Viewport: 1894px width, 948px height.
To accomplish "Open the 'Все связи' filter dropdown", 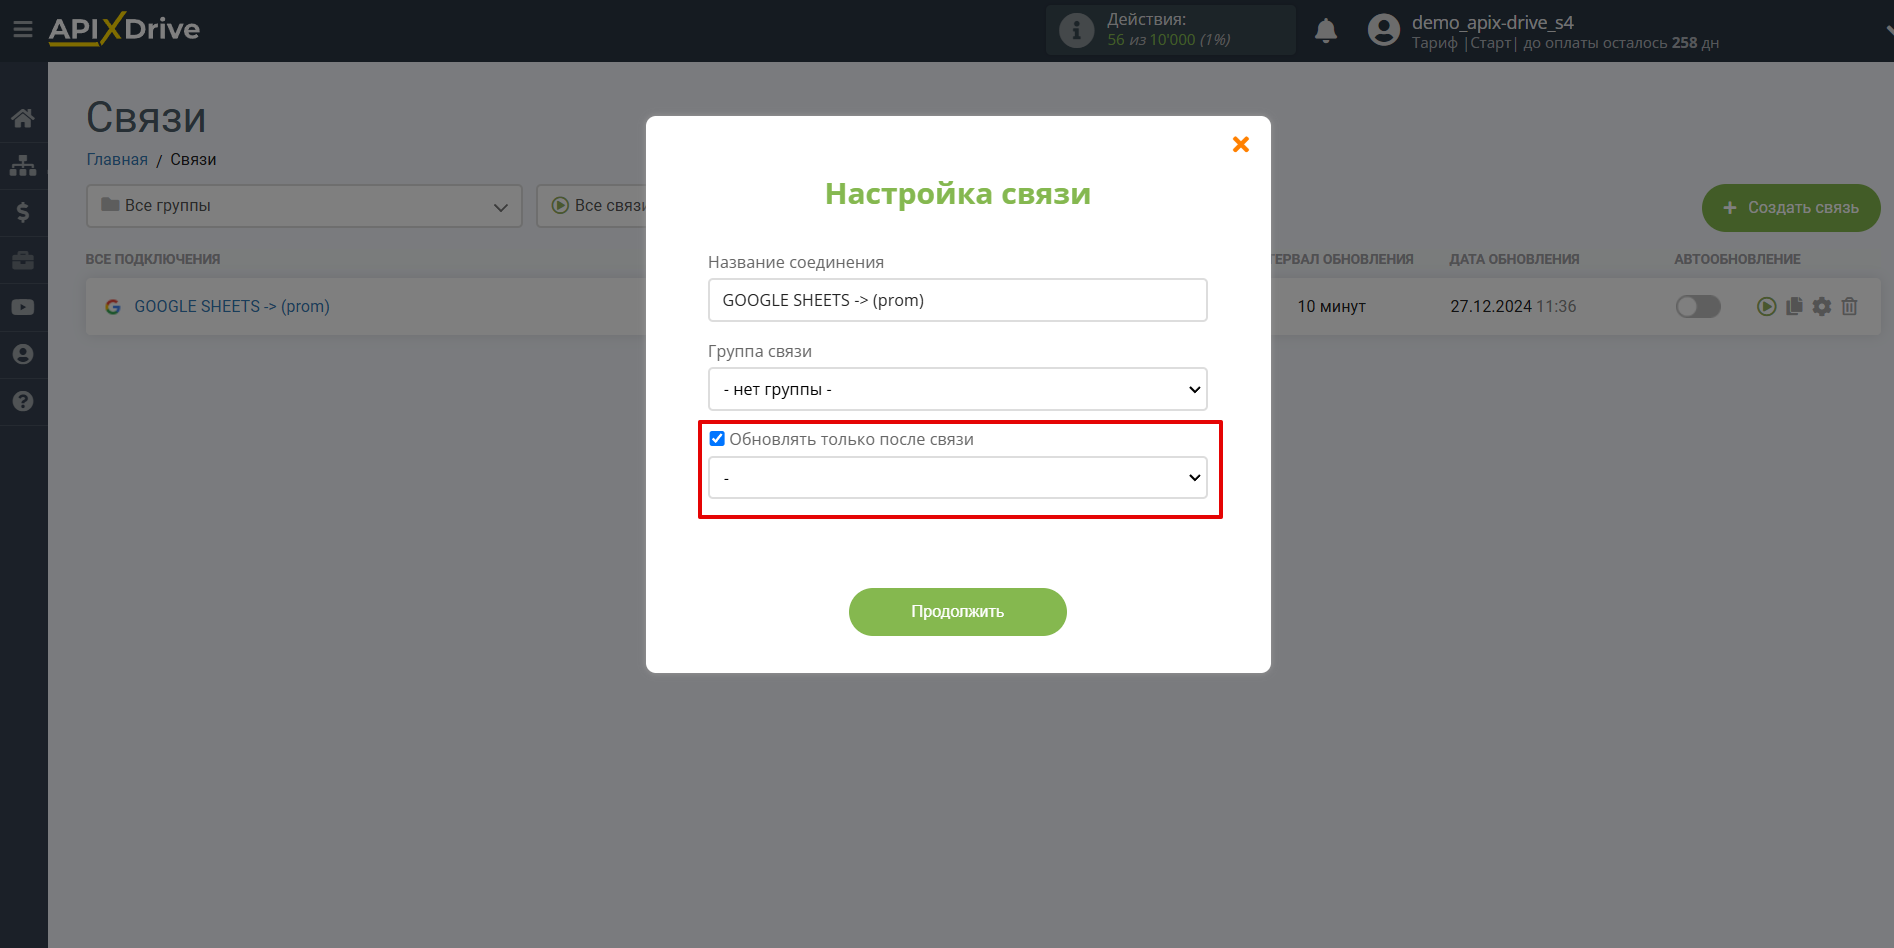I will (x=591, y=206).
